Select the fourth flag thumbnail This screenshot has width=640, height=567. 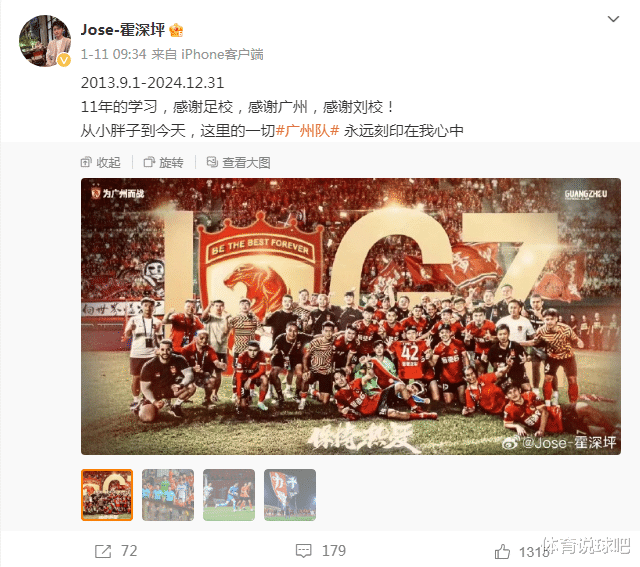pyautogui.click(x=290, y=495)
